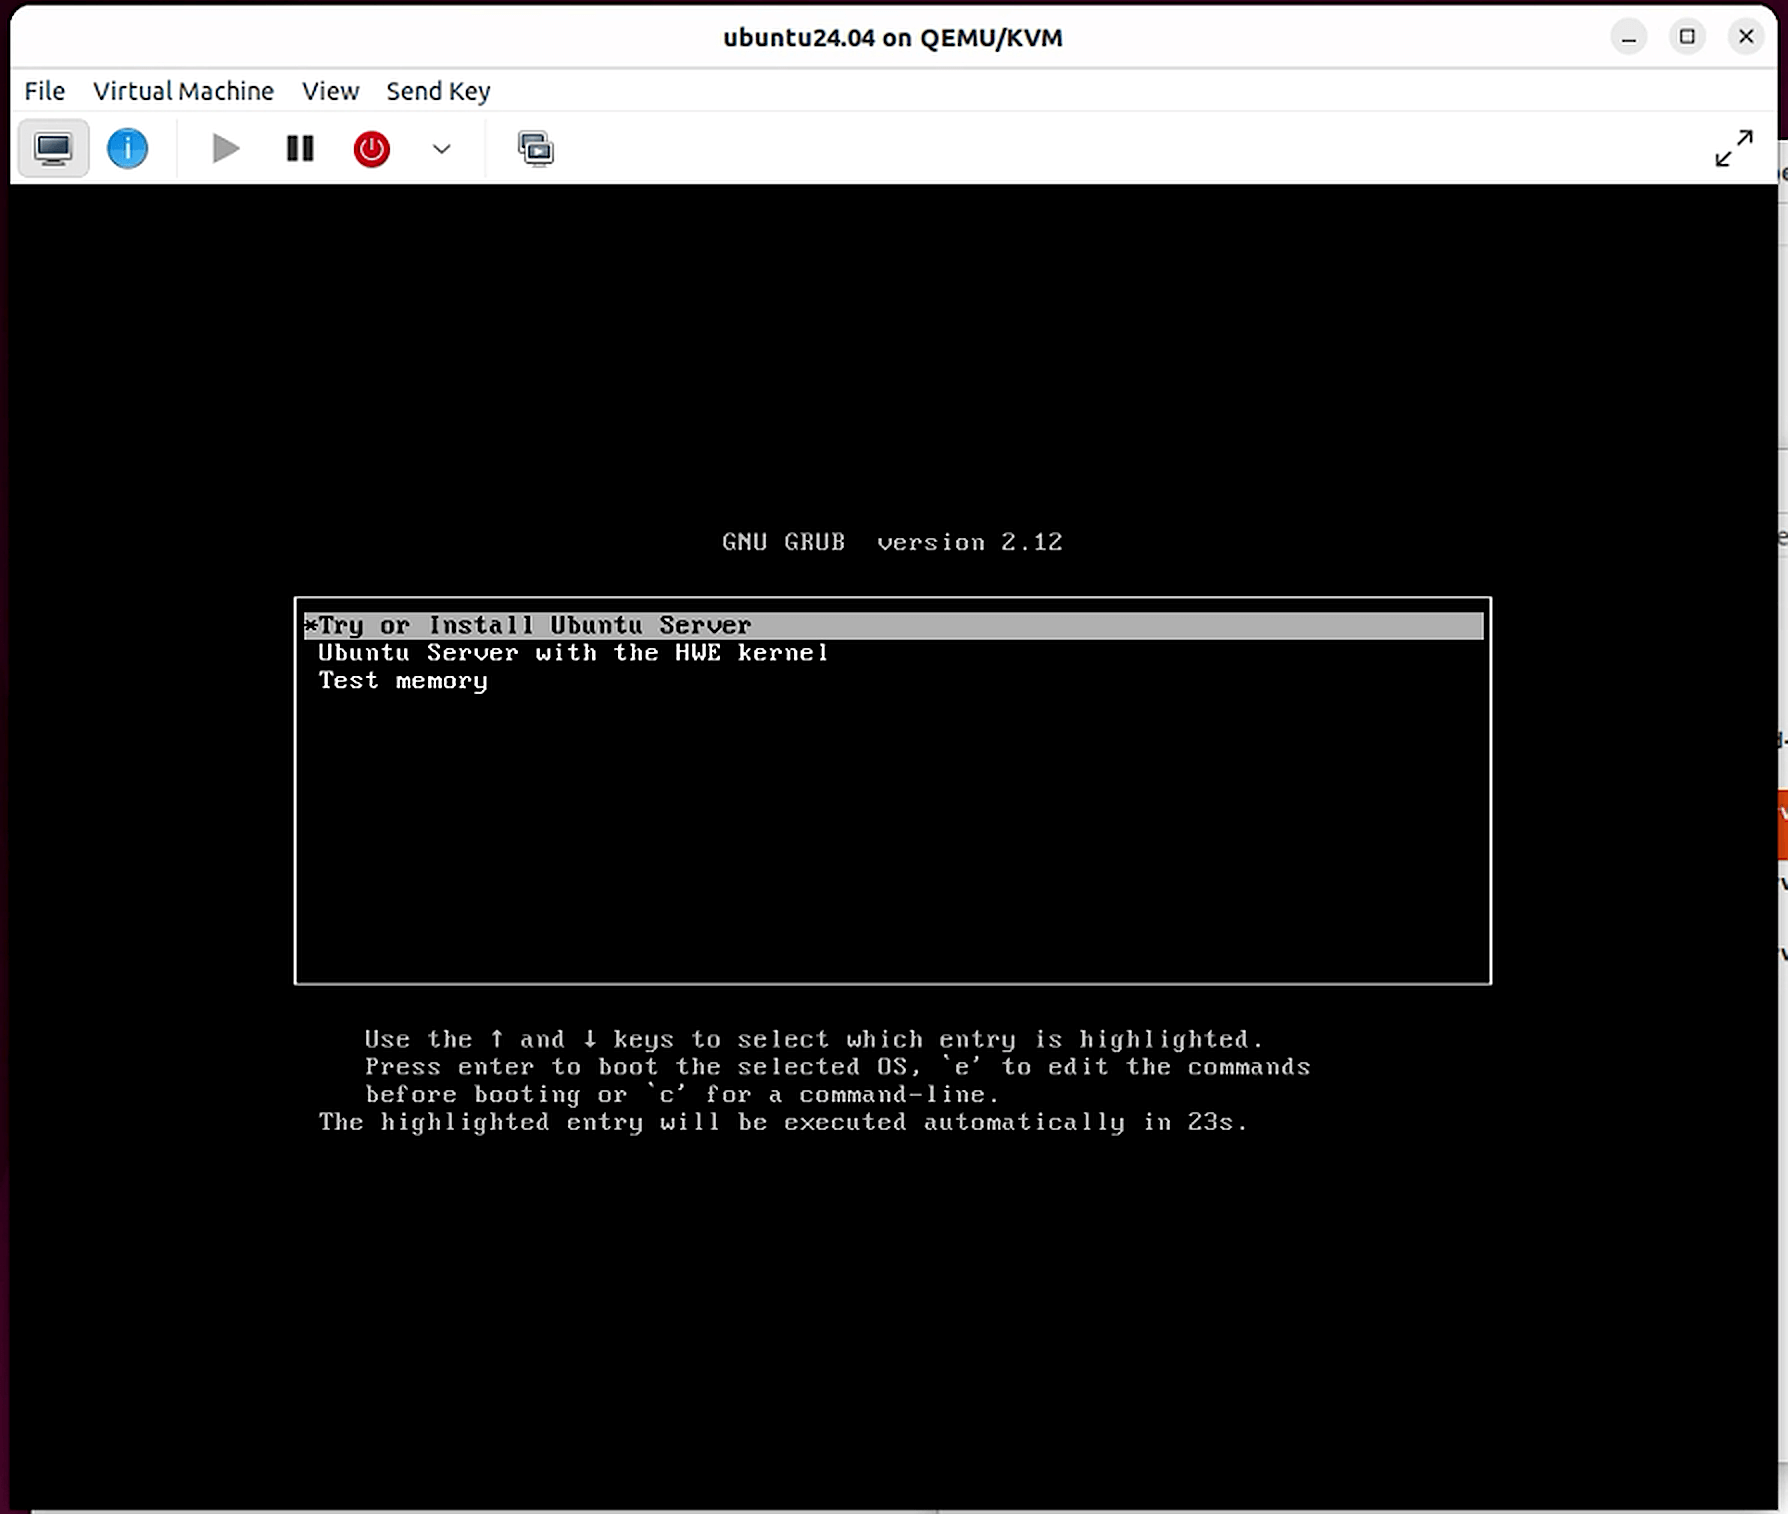Close the ubuntu24.04 VM window
The width and height of the screenshot is (1788, 1514).
pyautogui.click(x=1746, y=37)
